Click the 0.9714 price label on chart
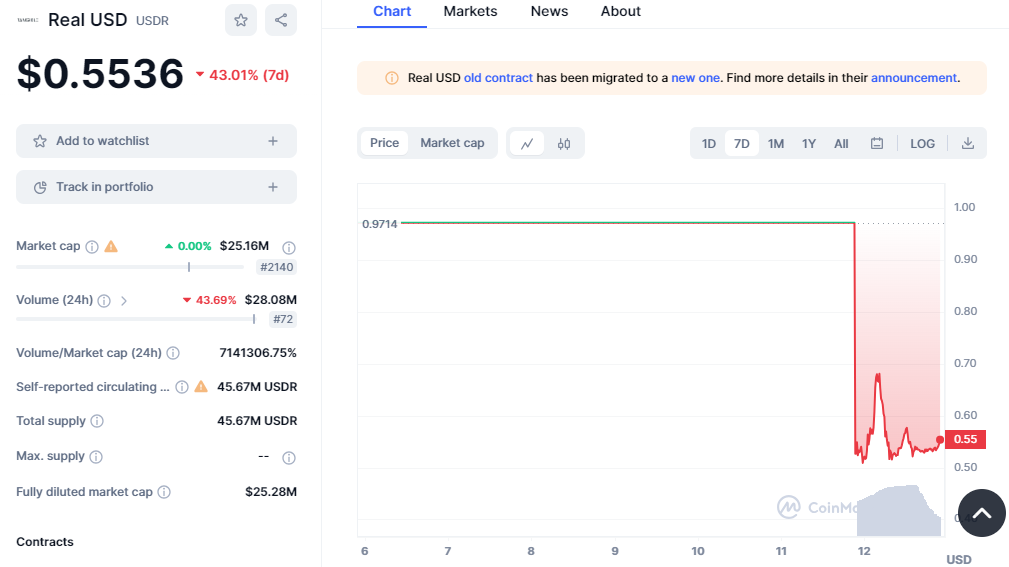Screen dimensions: 1009x567 click(380, 224)
